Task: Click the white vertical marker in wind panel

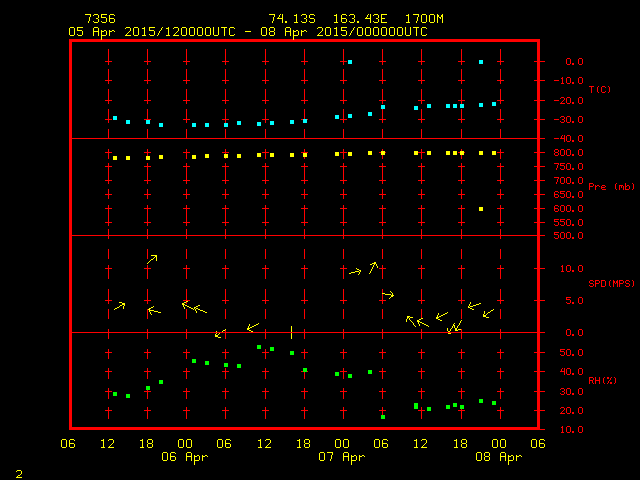Action: [291, 332]
